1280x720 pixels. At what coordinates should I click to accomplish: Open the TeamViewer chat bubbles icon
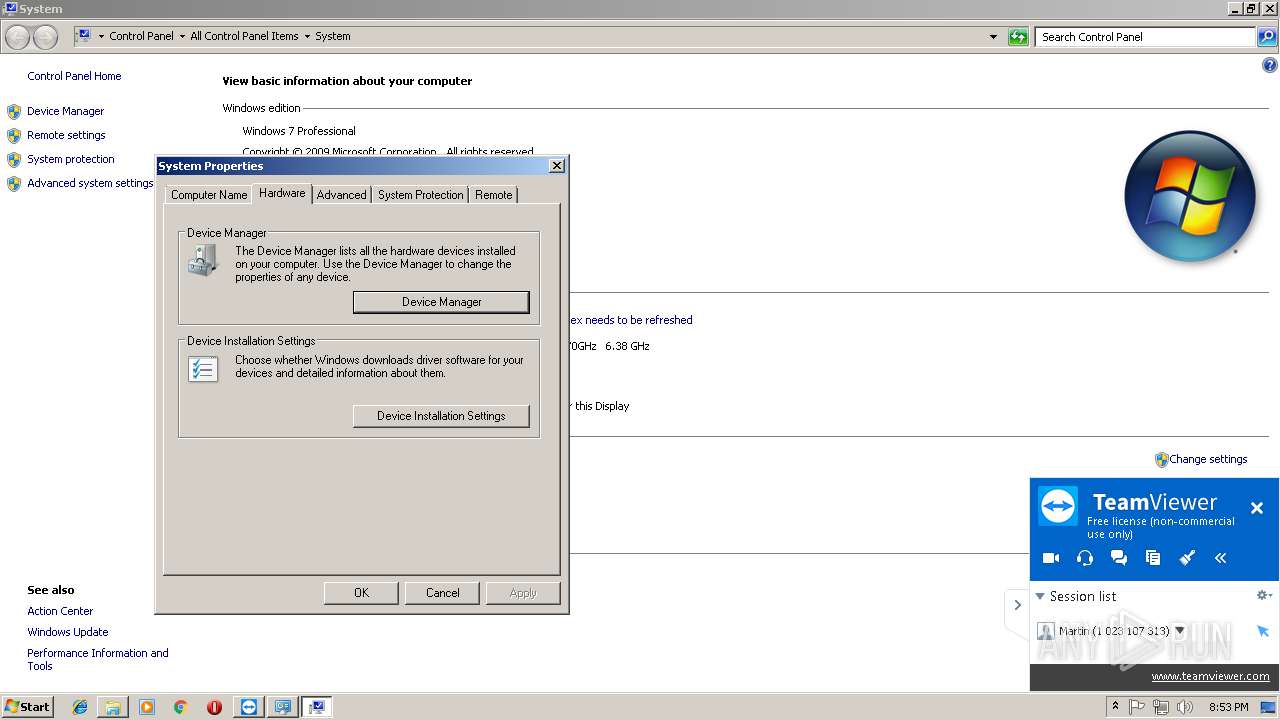(1119, 558)
